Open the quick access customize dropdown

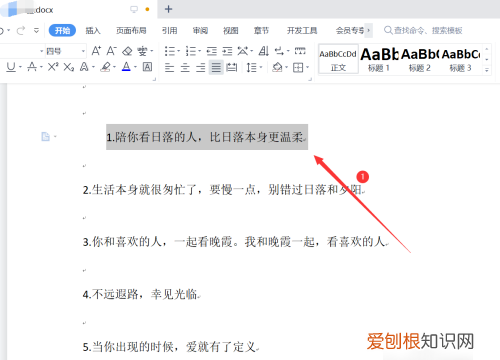pos(36,31)
